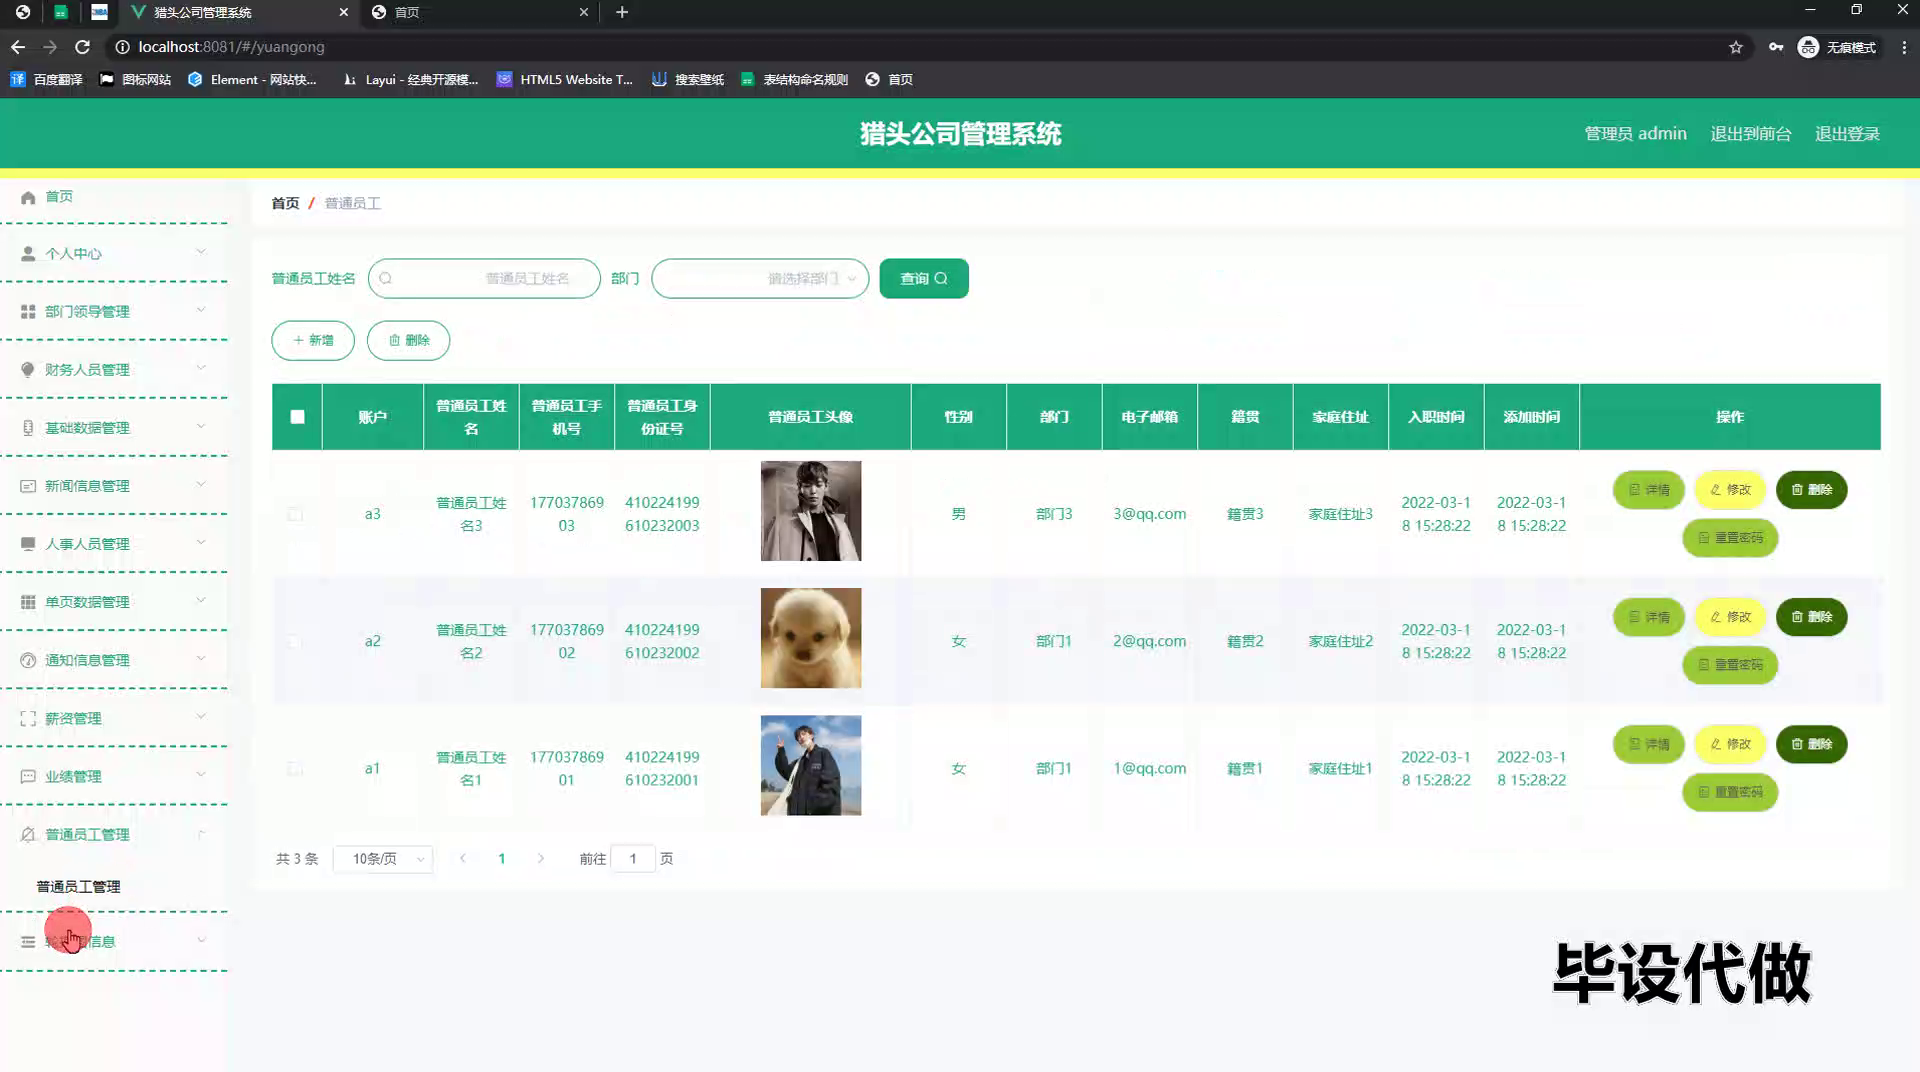
Task: Click the browser address bar
Action: pyautogui.click(x=920, y=47)
